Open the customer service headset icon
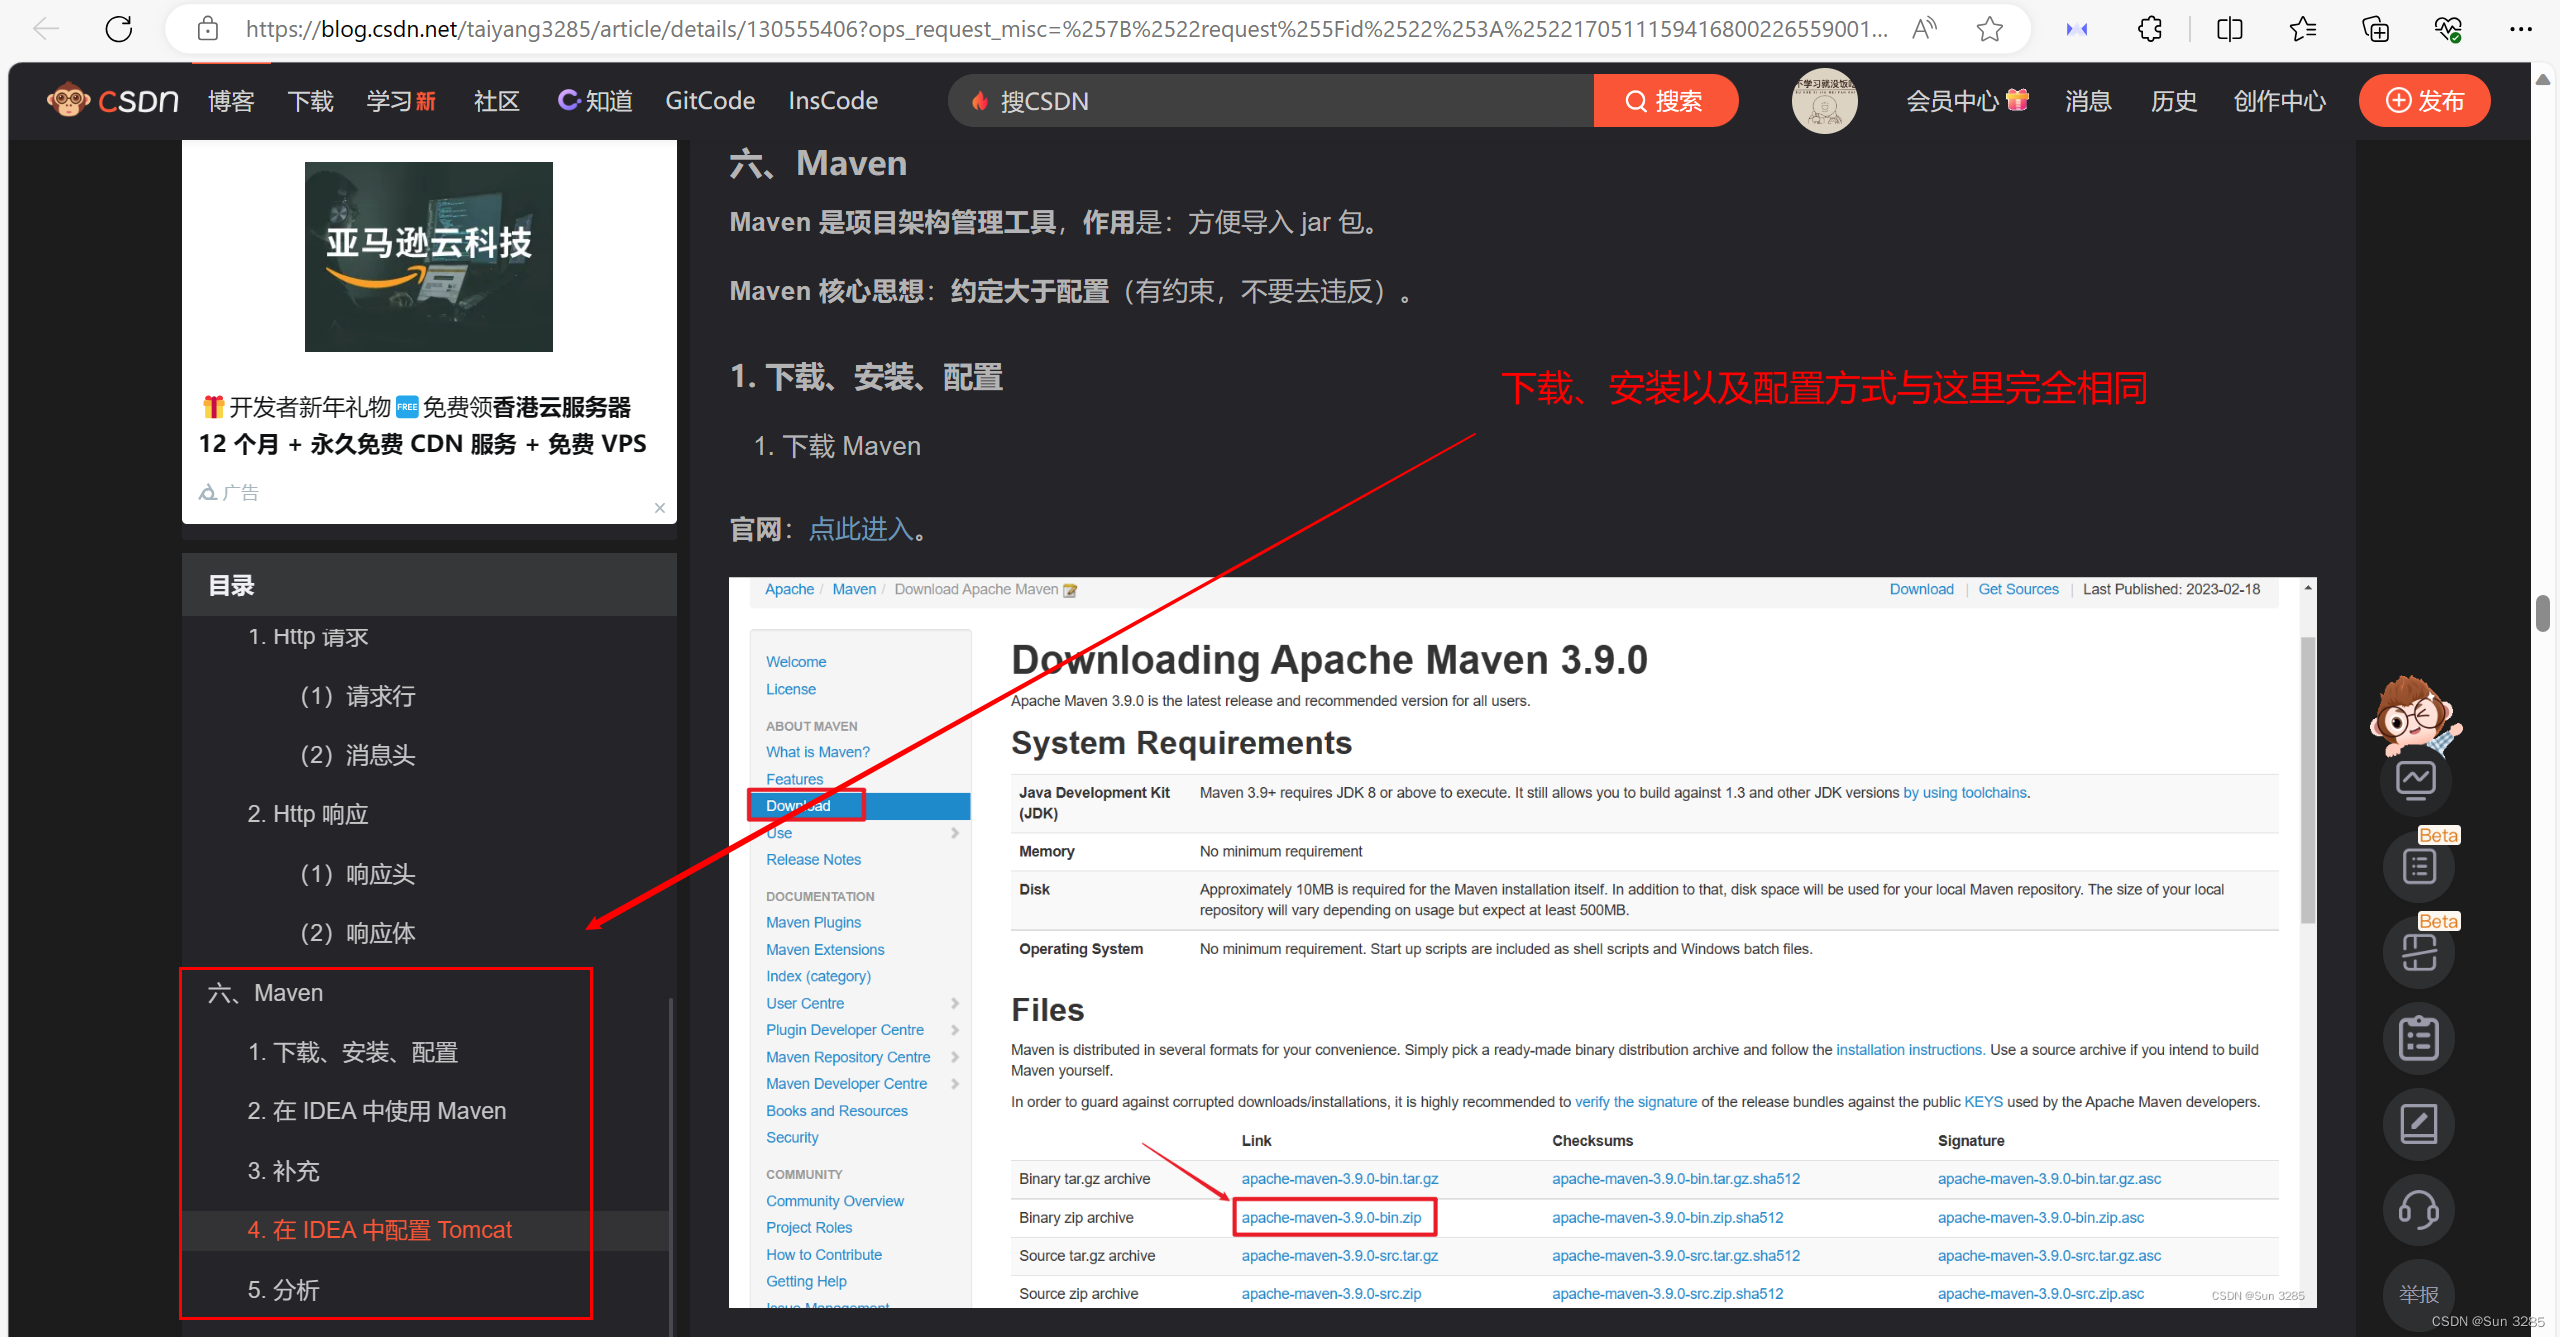The image size is (2560, 1337). coord(2418,1210)
